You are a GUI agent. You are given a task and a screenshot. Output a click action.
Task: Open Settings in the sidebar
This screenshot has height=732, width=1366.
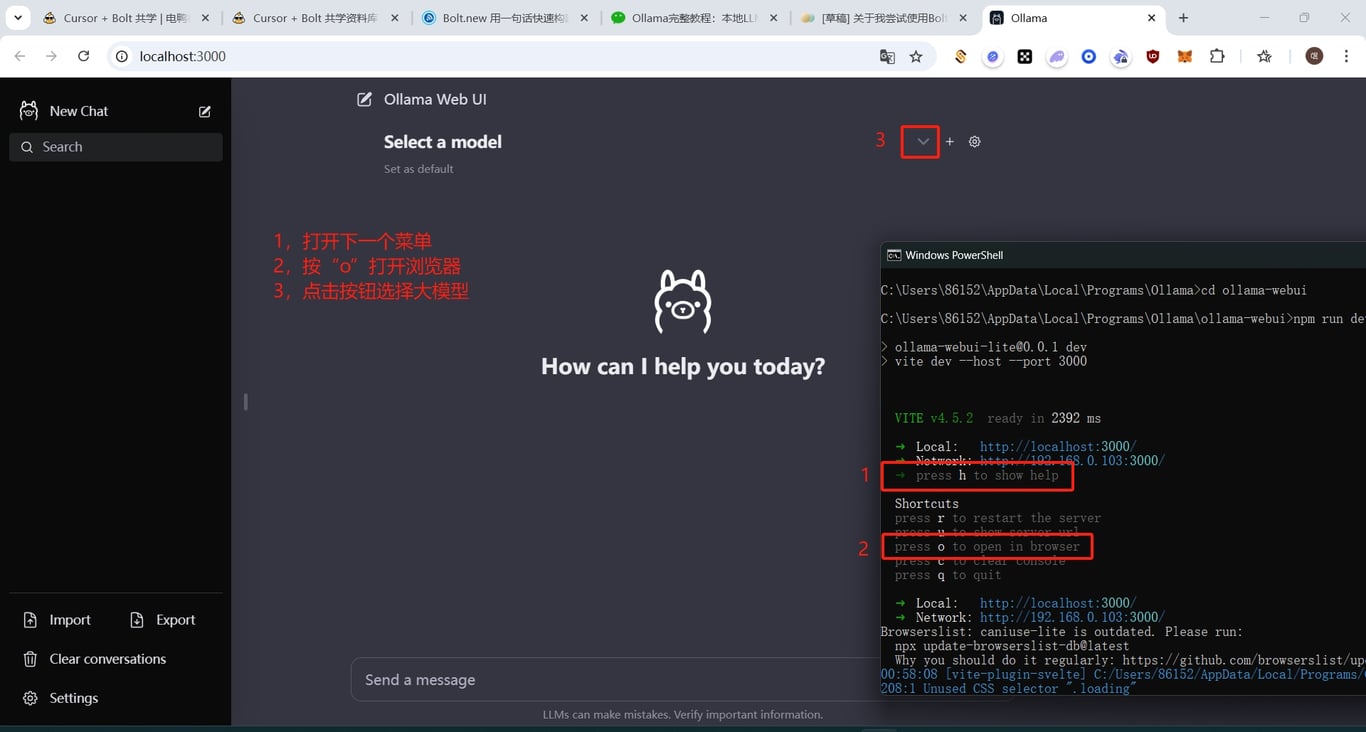pos(61,698)
